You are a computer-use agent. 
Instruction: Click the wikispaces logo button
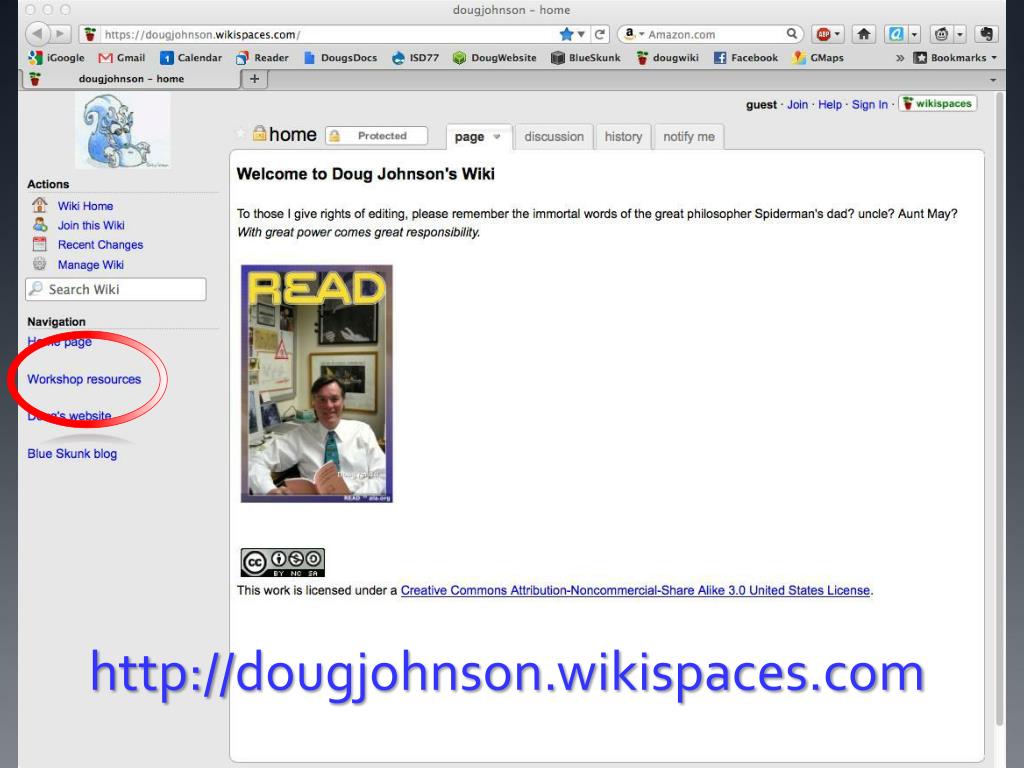point(937,103)
